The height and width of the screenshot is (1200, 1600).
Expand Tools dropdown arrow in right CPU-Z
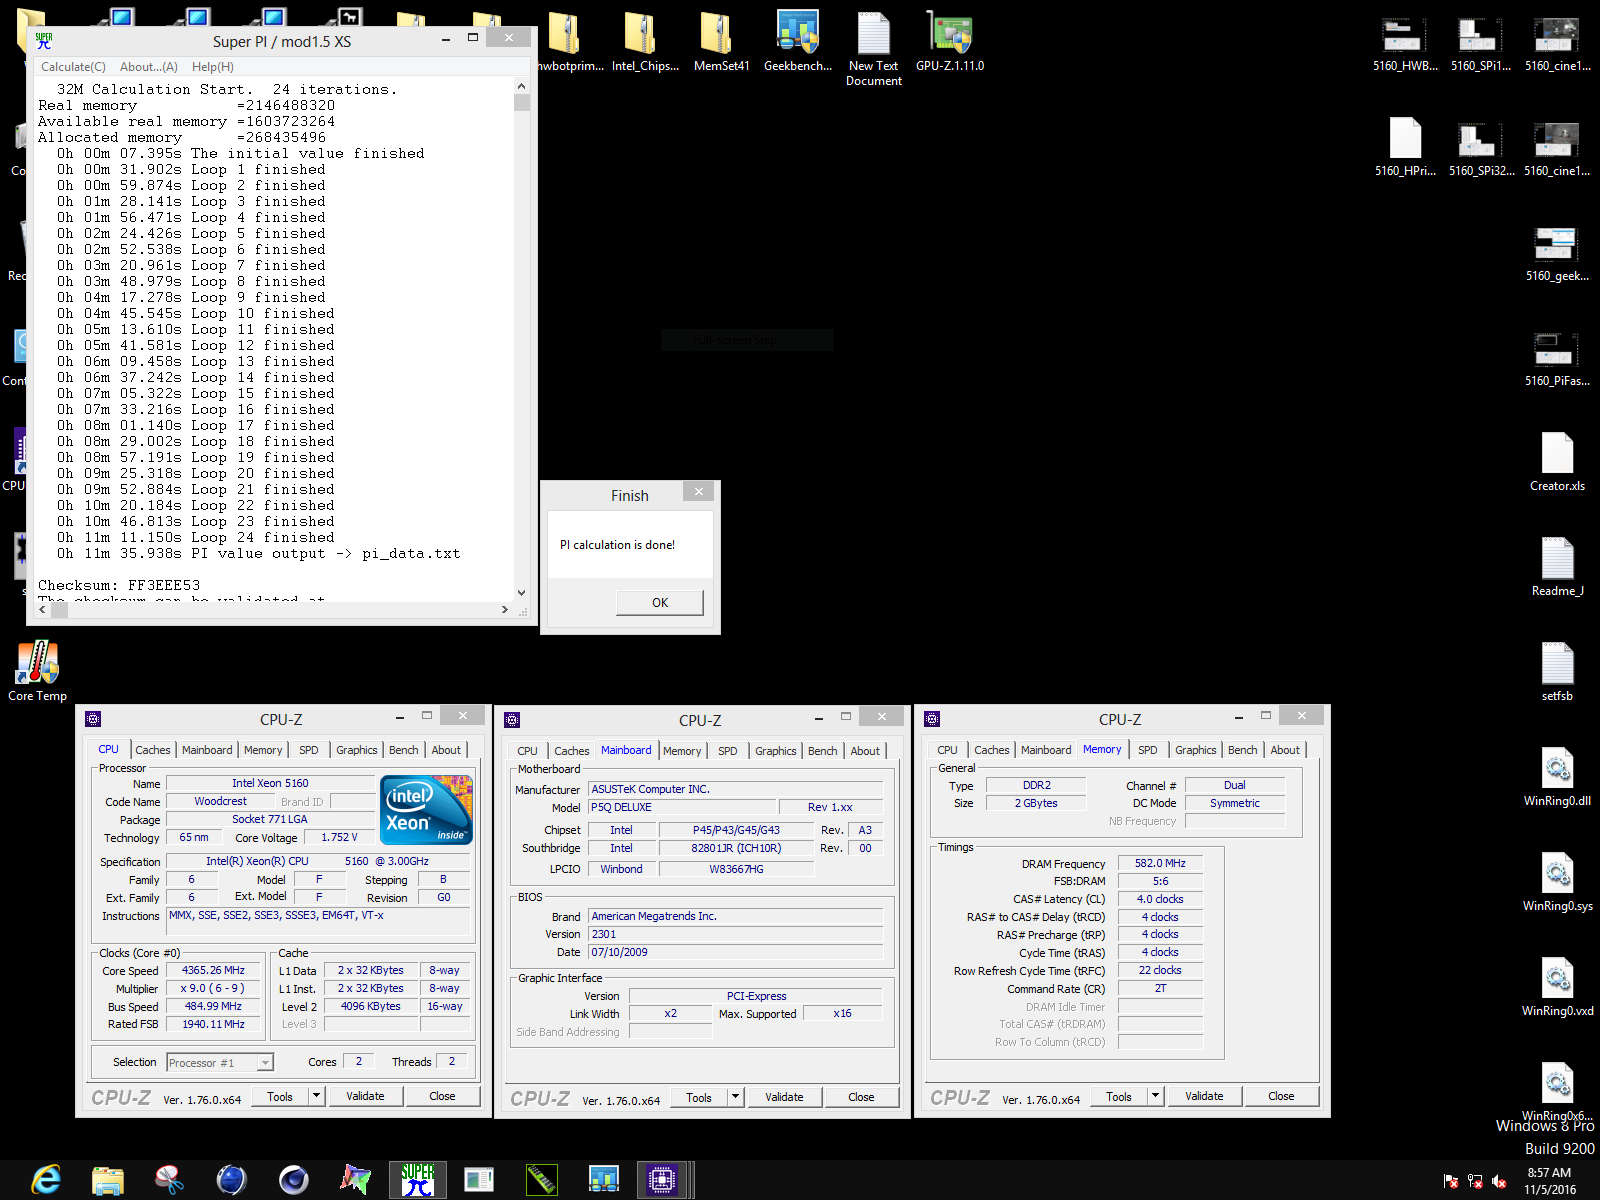pyautogui.click(x=1155, y=1096)
